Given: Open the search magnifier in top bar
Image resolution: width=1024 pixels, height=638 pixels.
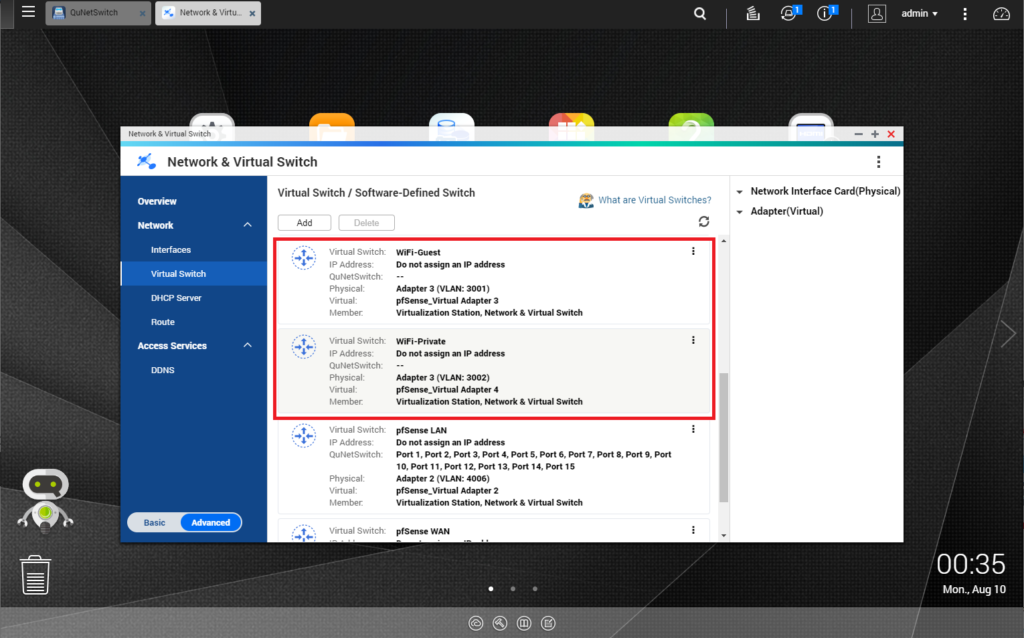Looking at the screenshot, I should tap(699, 13).
